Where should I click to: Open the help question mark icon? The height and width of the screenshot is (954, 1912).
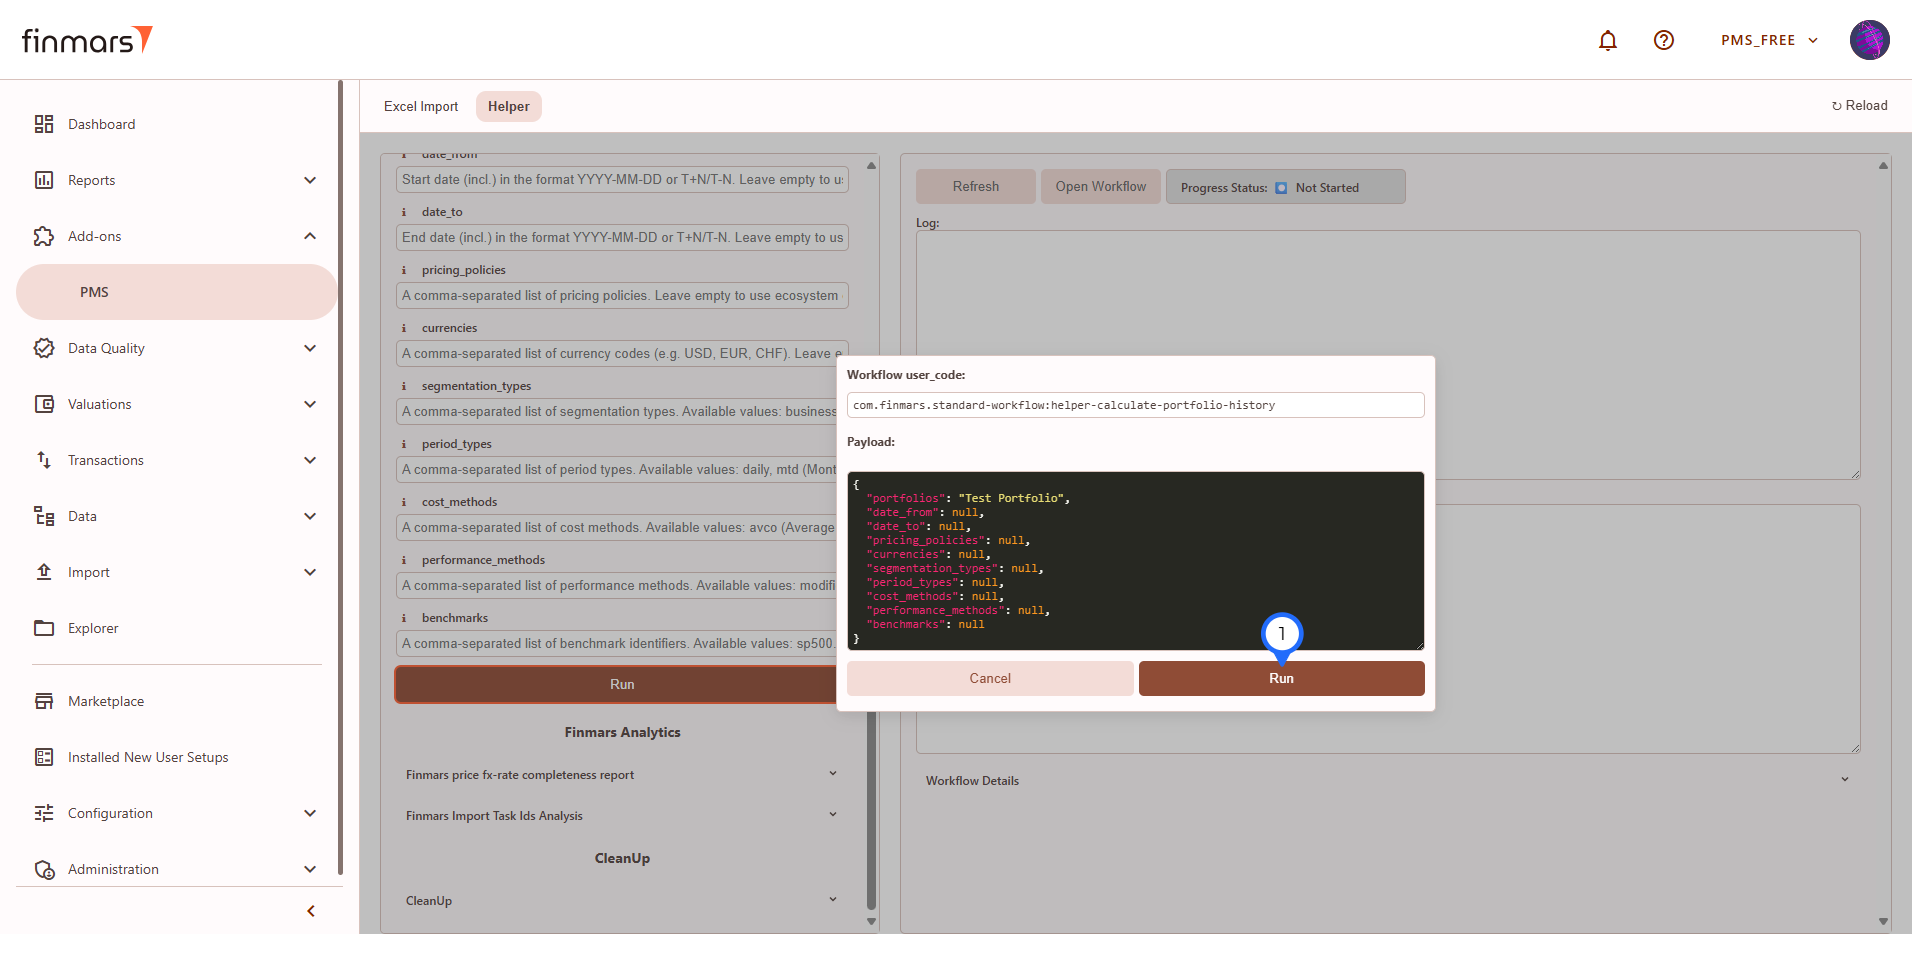pos(1663,40)
